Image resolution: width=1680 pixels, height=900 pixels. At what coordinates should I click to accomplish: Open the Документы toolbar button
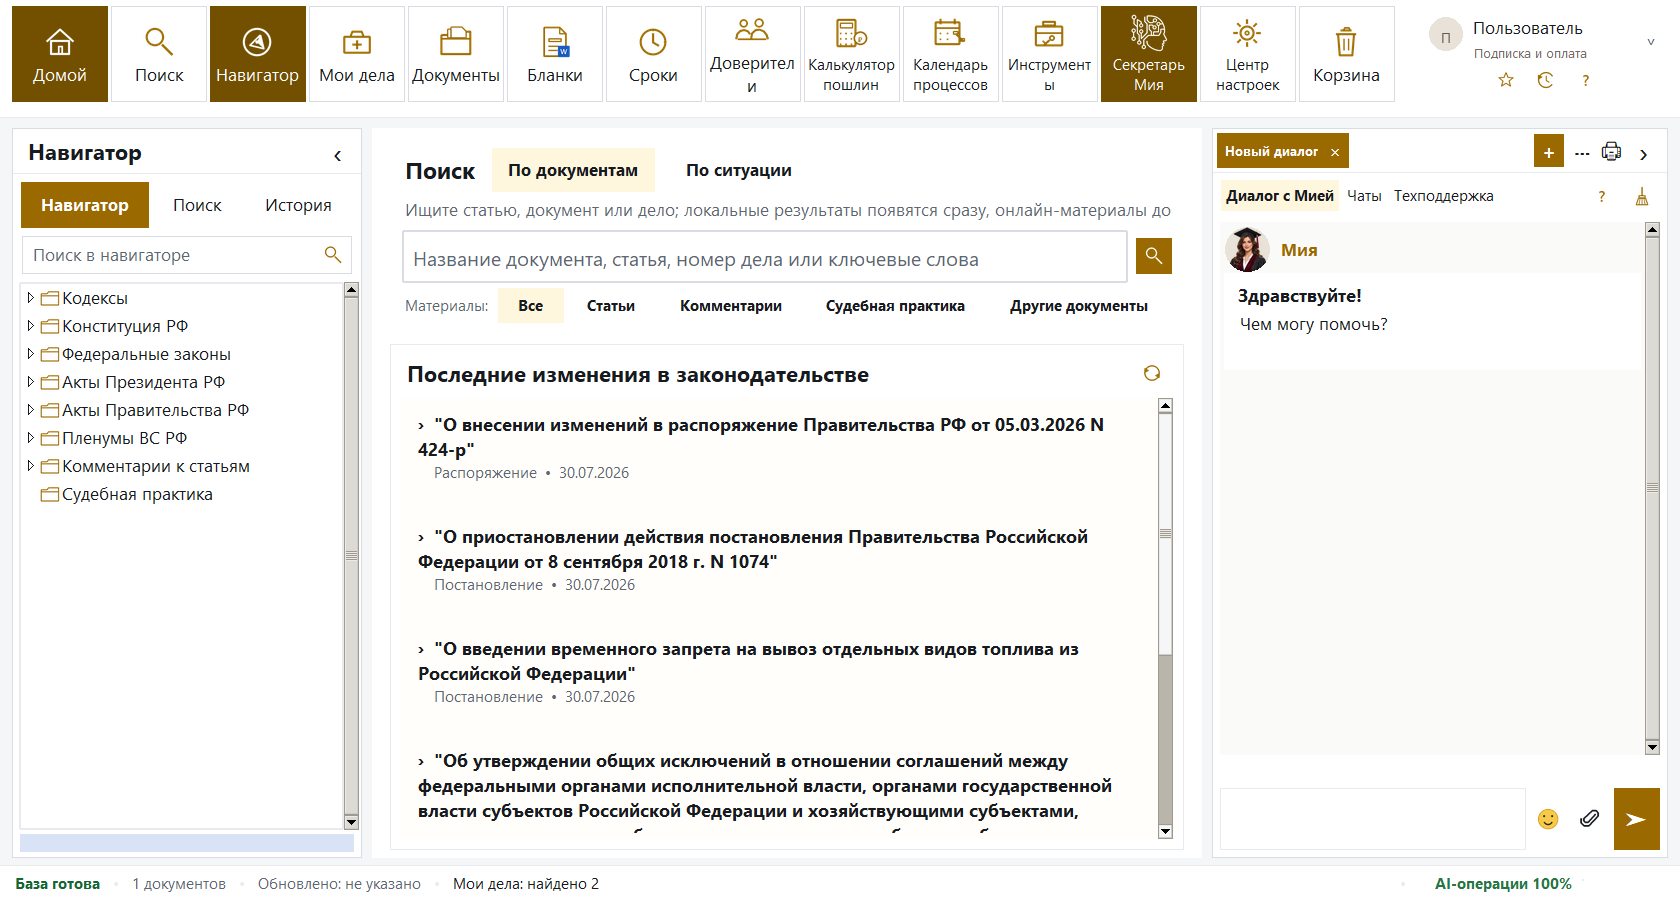(456, 54)
